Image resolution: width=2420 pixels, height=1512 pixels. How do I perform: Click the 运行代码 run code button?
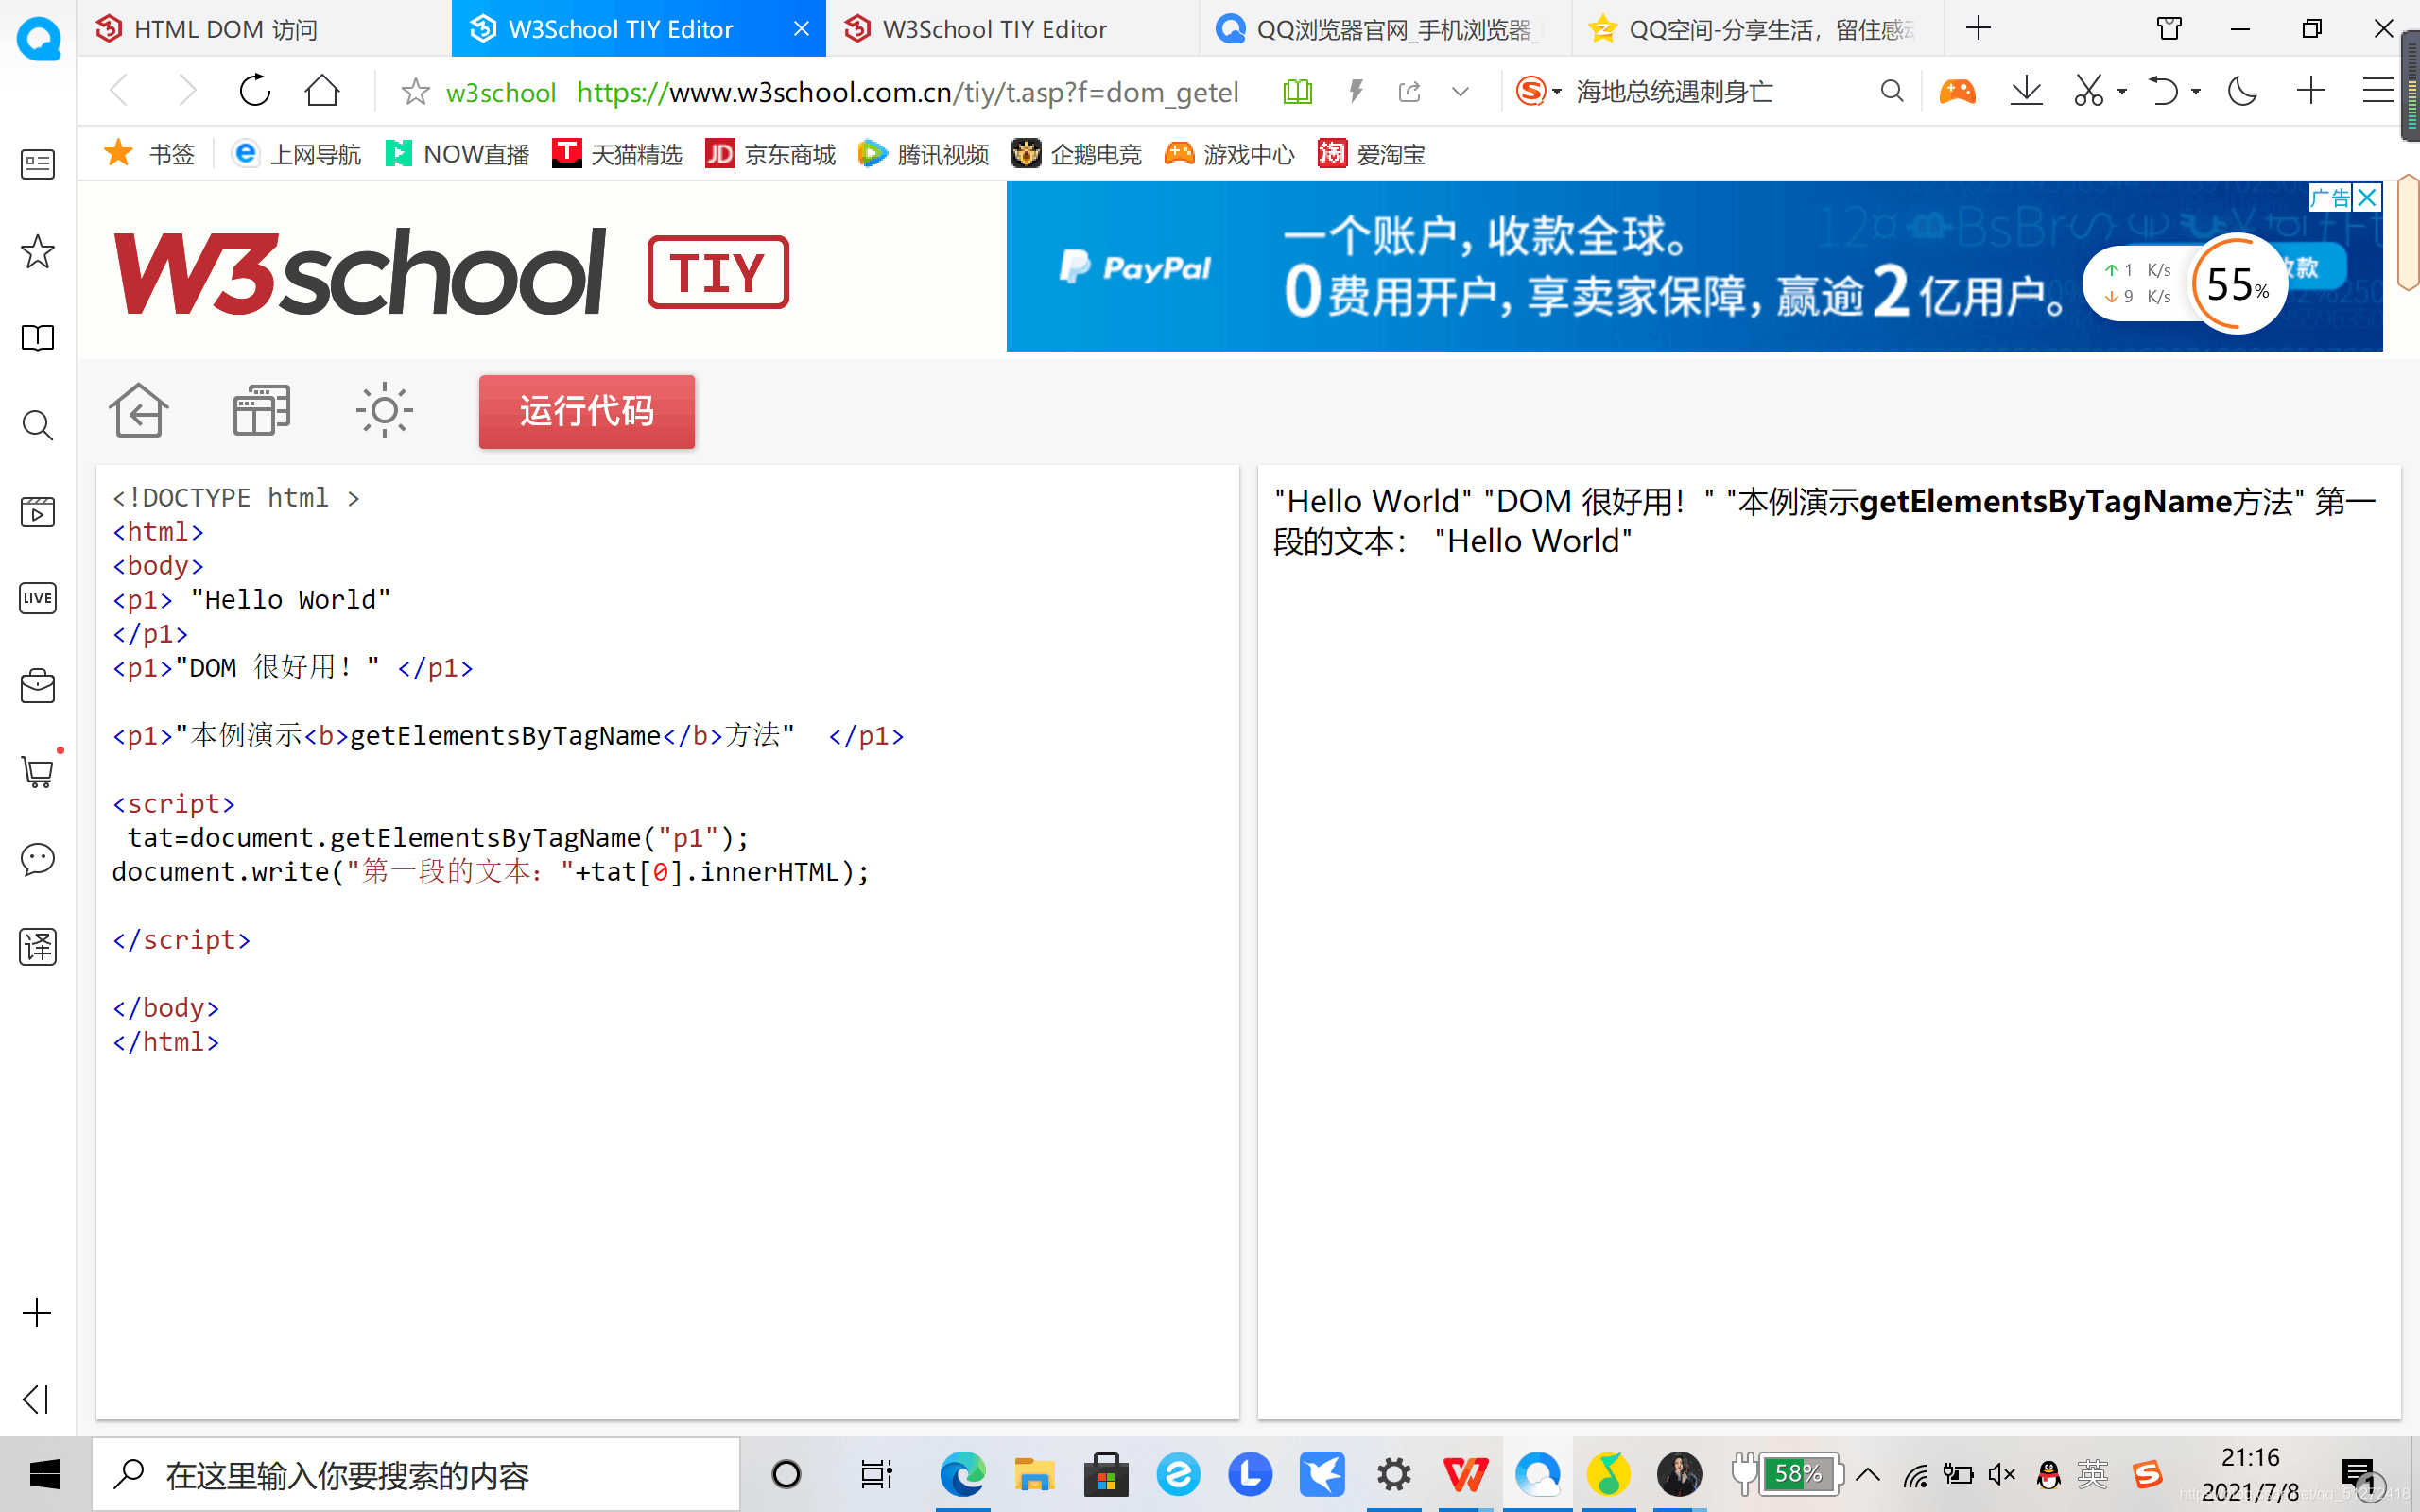[x=586, y=411]
